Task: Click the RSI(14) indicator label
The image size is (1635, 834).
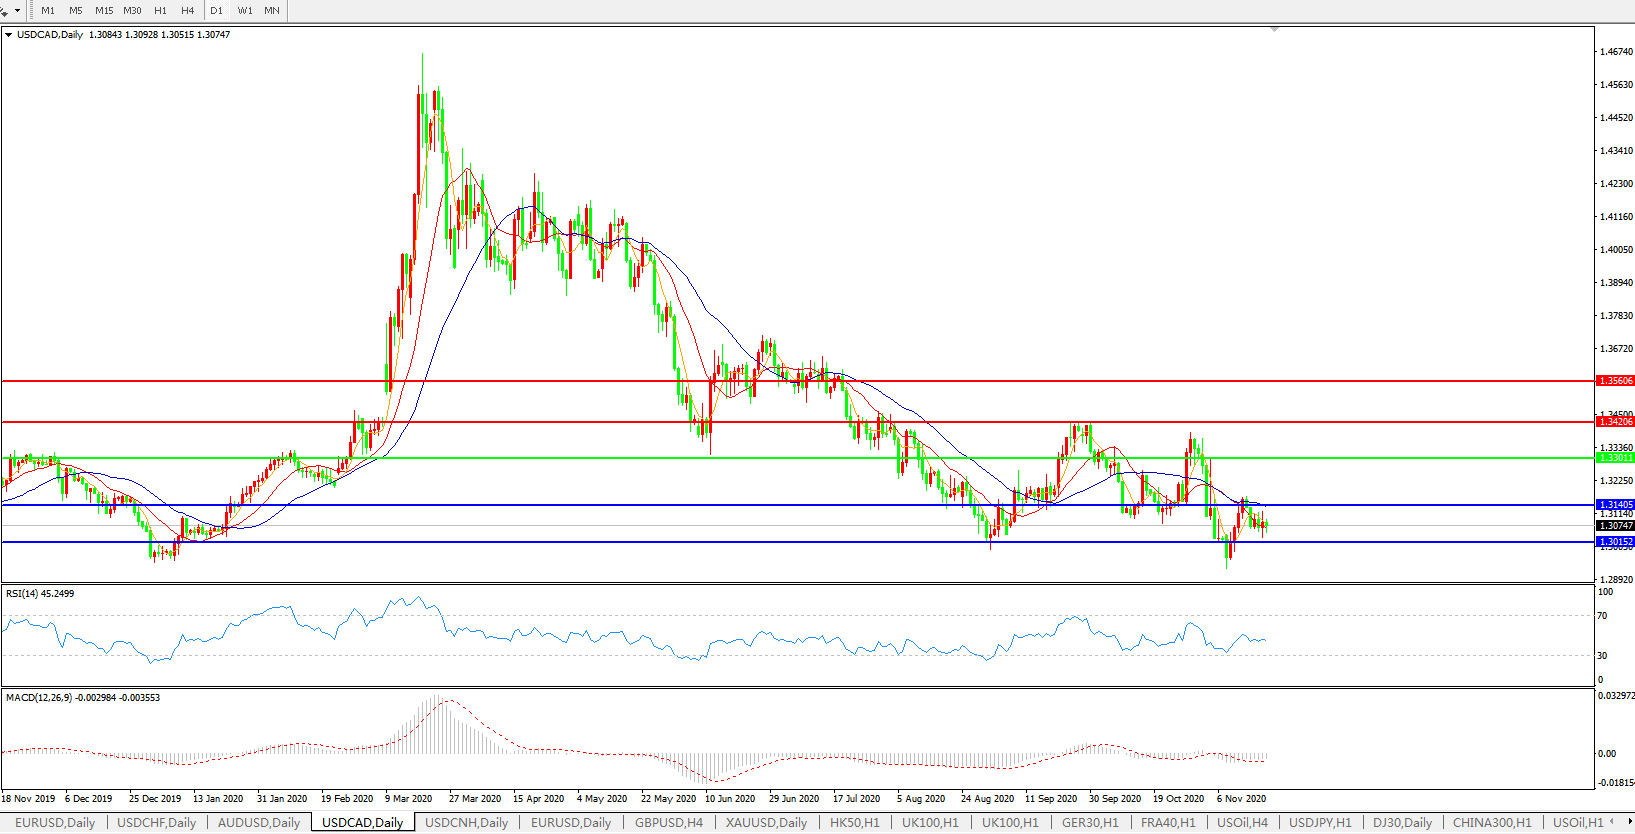Action: (x=40, y=594)
